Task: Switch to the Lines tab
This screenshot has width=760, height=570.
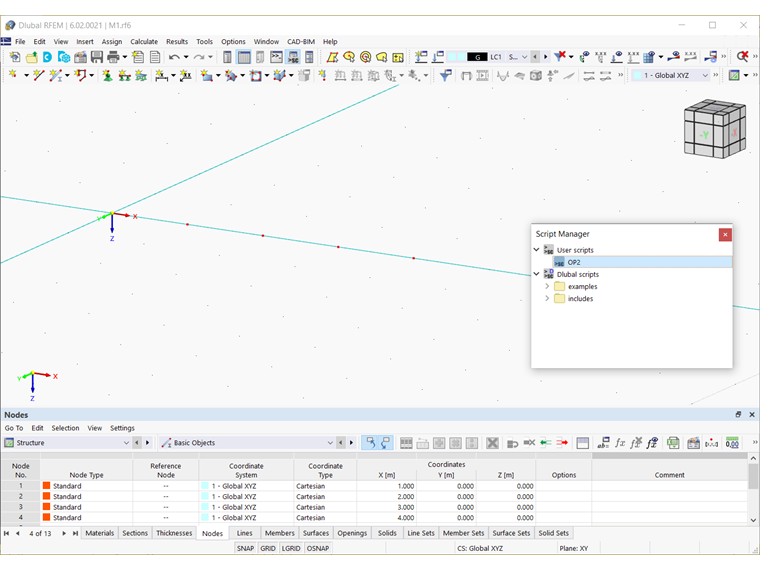Action: click(244, 533)
